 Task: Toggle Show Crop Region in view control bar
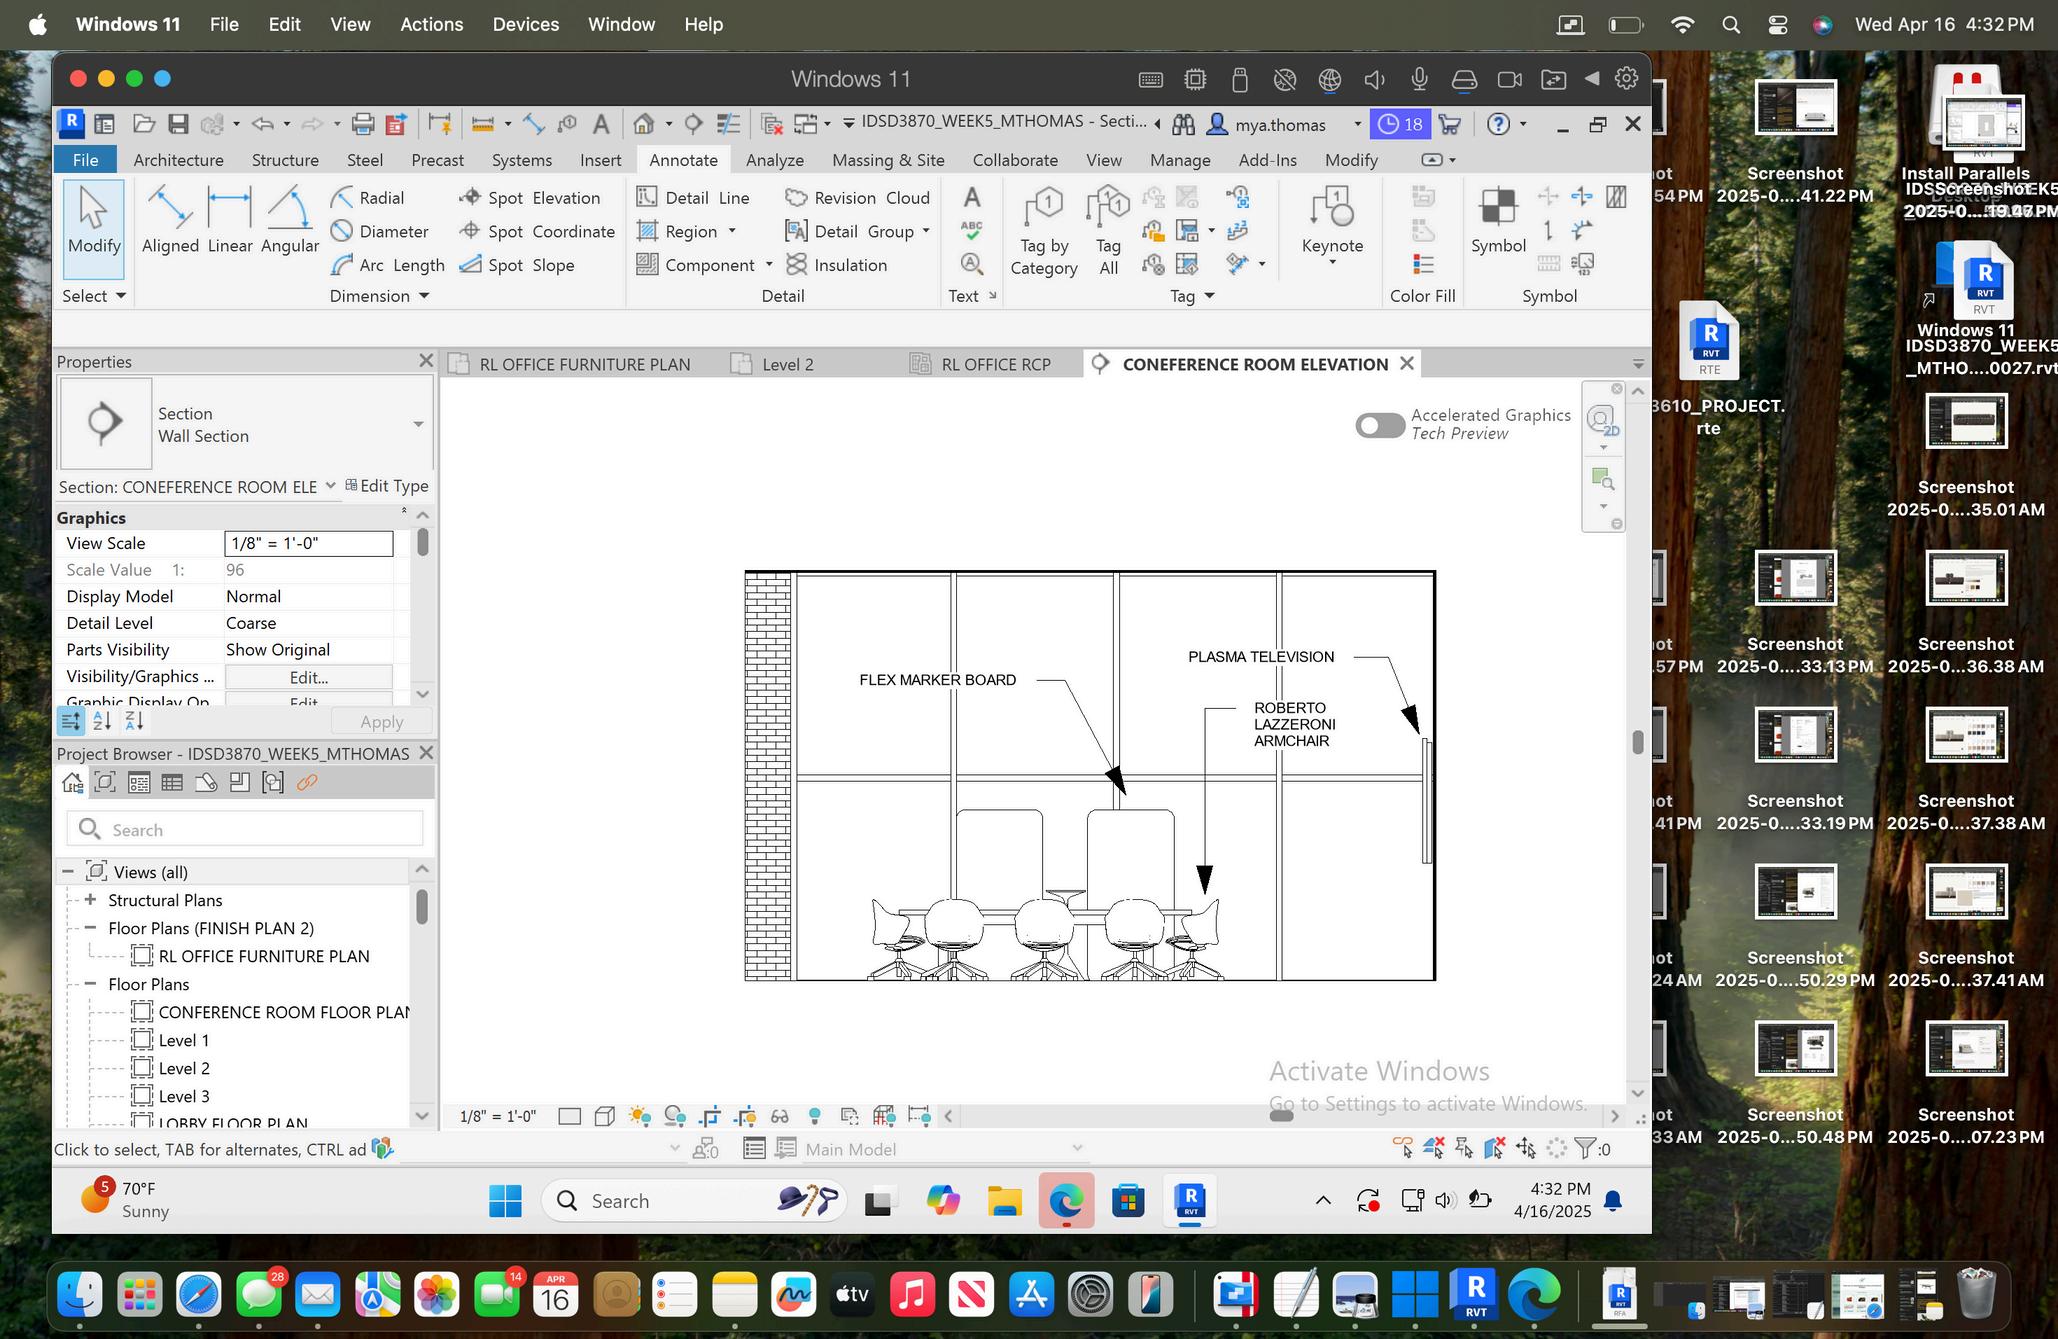[x=745, y=1116]
